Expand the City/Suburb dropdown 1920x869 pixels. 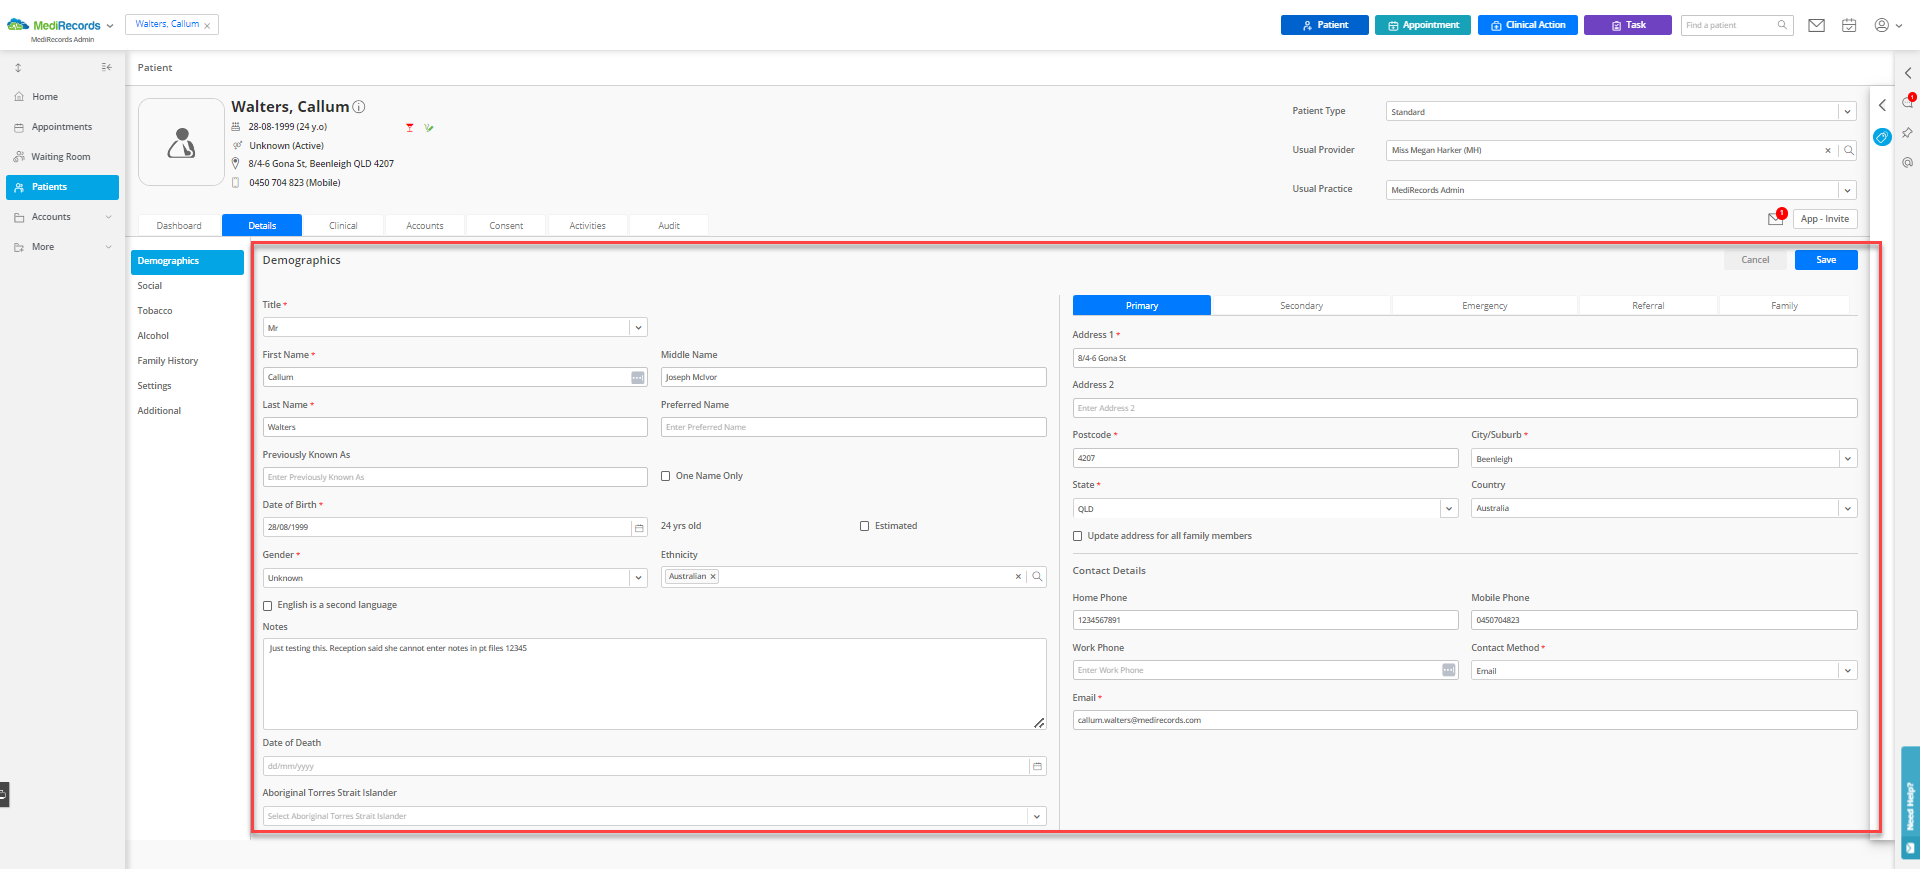tap(1847, 459)
